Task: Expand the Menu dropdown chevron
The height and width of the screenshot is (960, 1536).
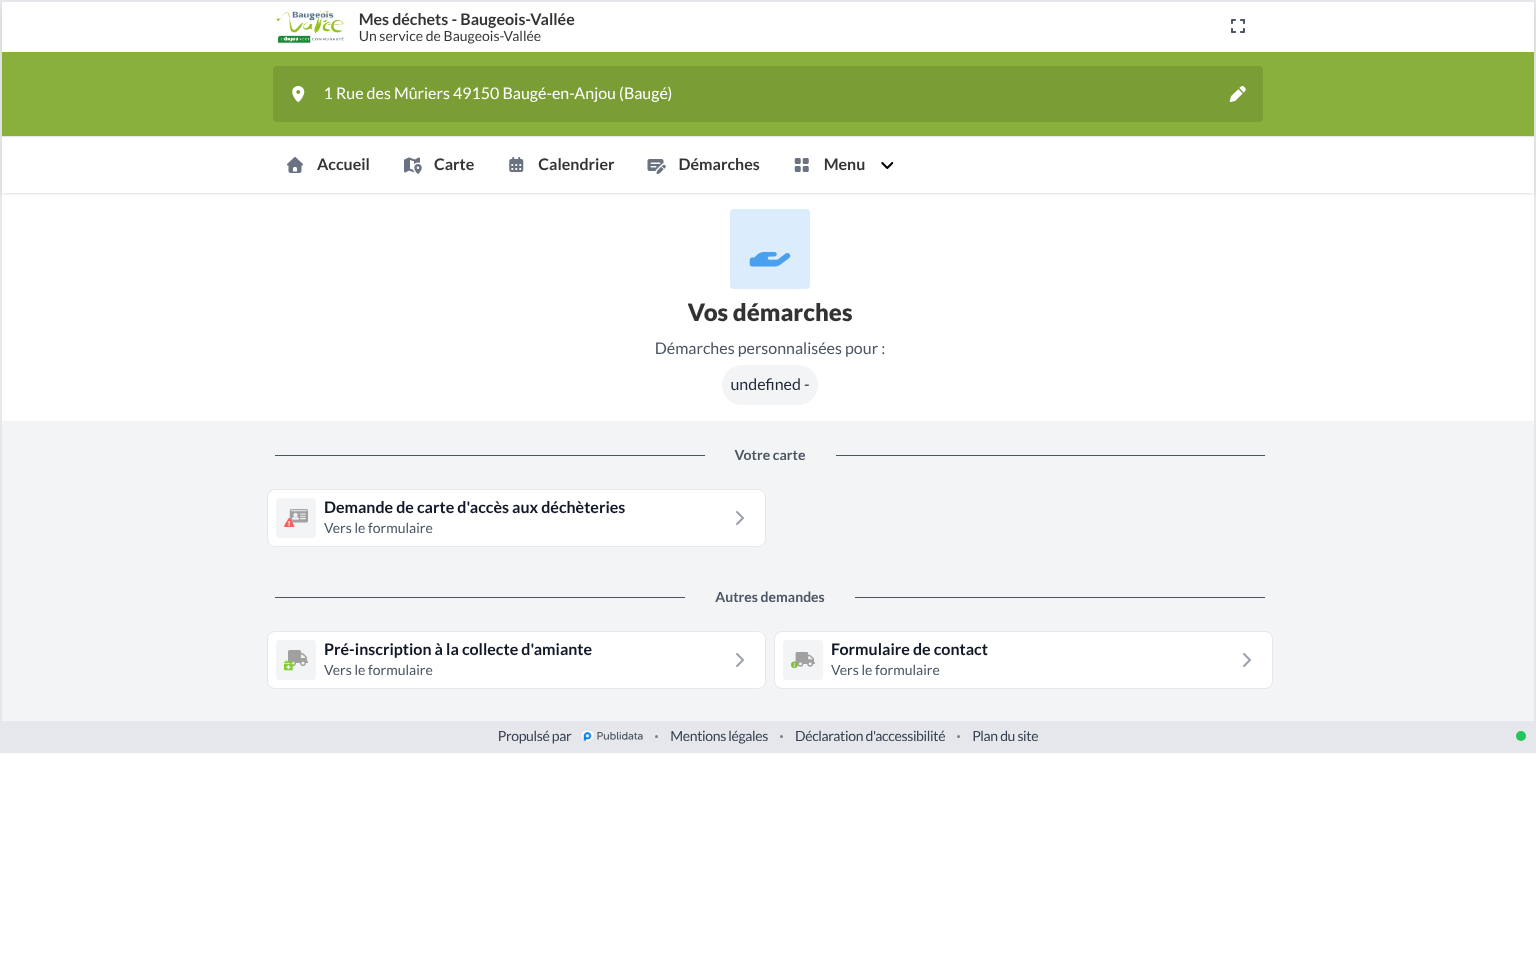Action: click(887, 166)
